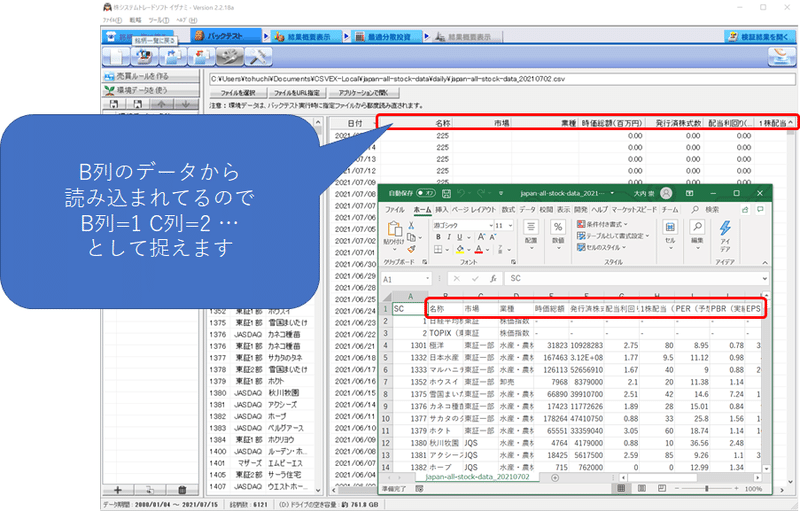Click the Excel paste clipboard icon
Image resolution: width=800 pixels, height=511 pixels.
[394, 229]
